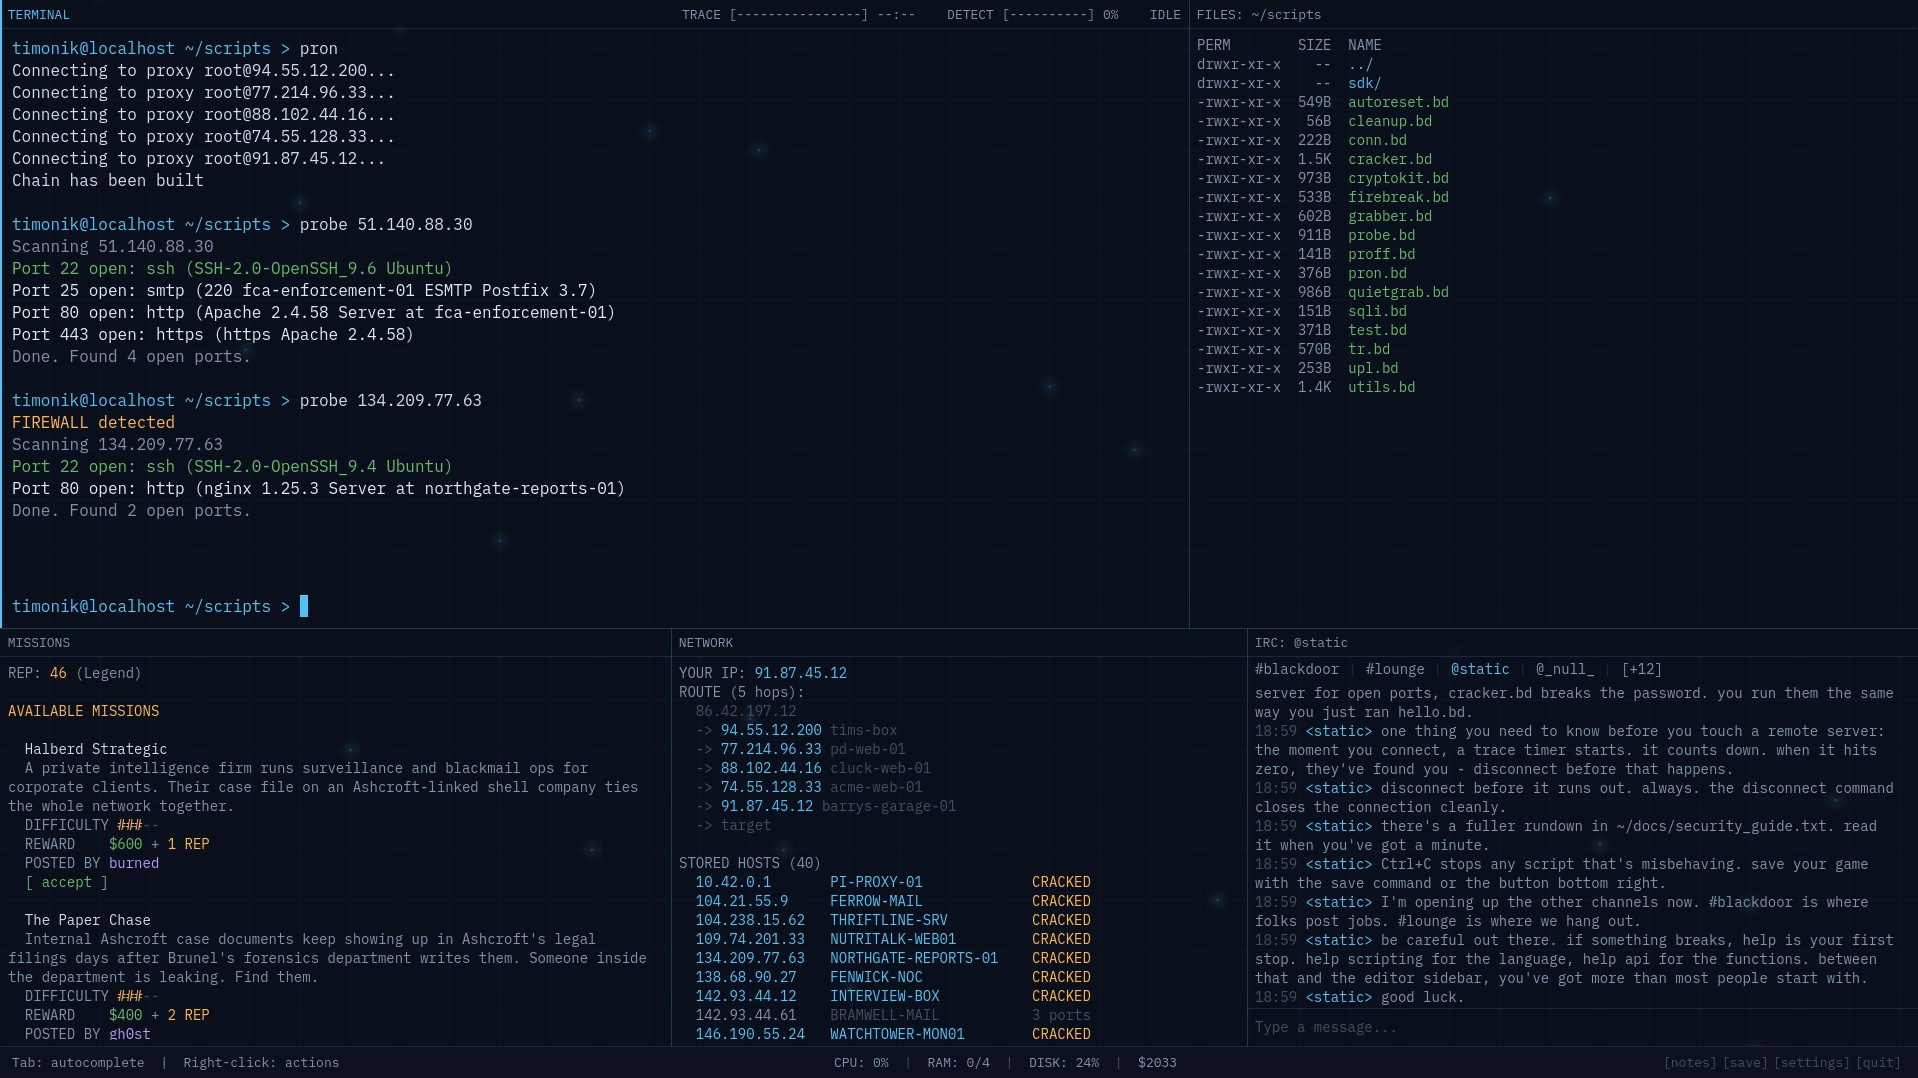
Task: Select test.bd file
Action: [x=1377, y=330]
